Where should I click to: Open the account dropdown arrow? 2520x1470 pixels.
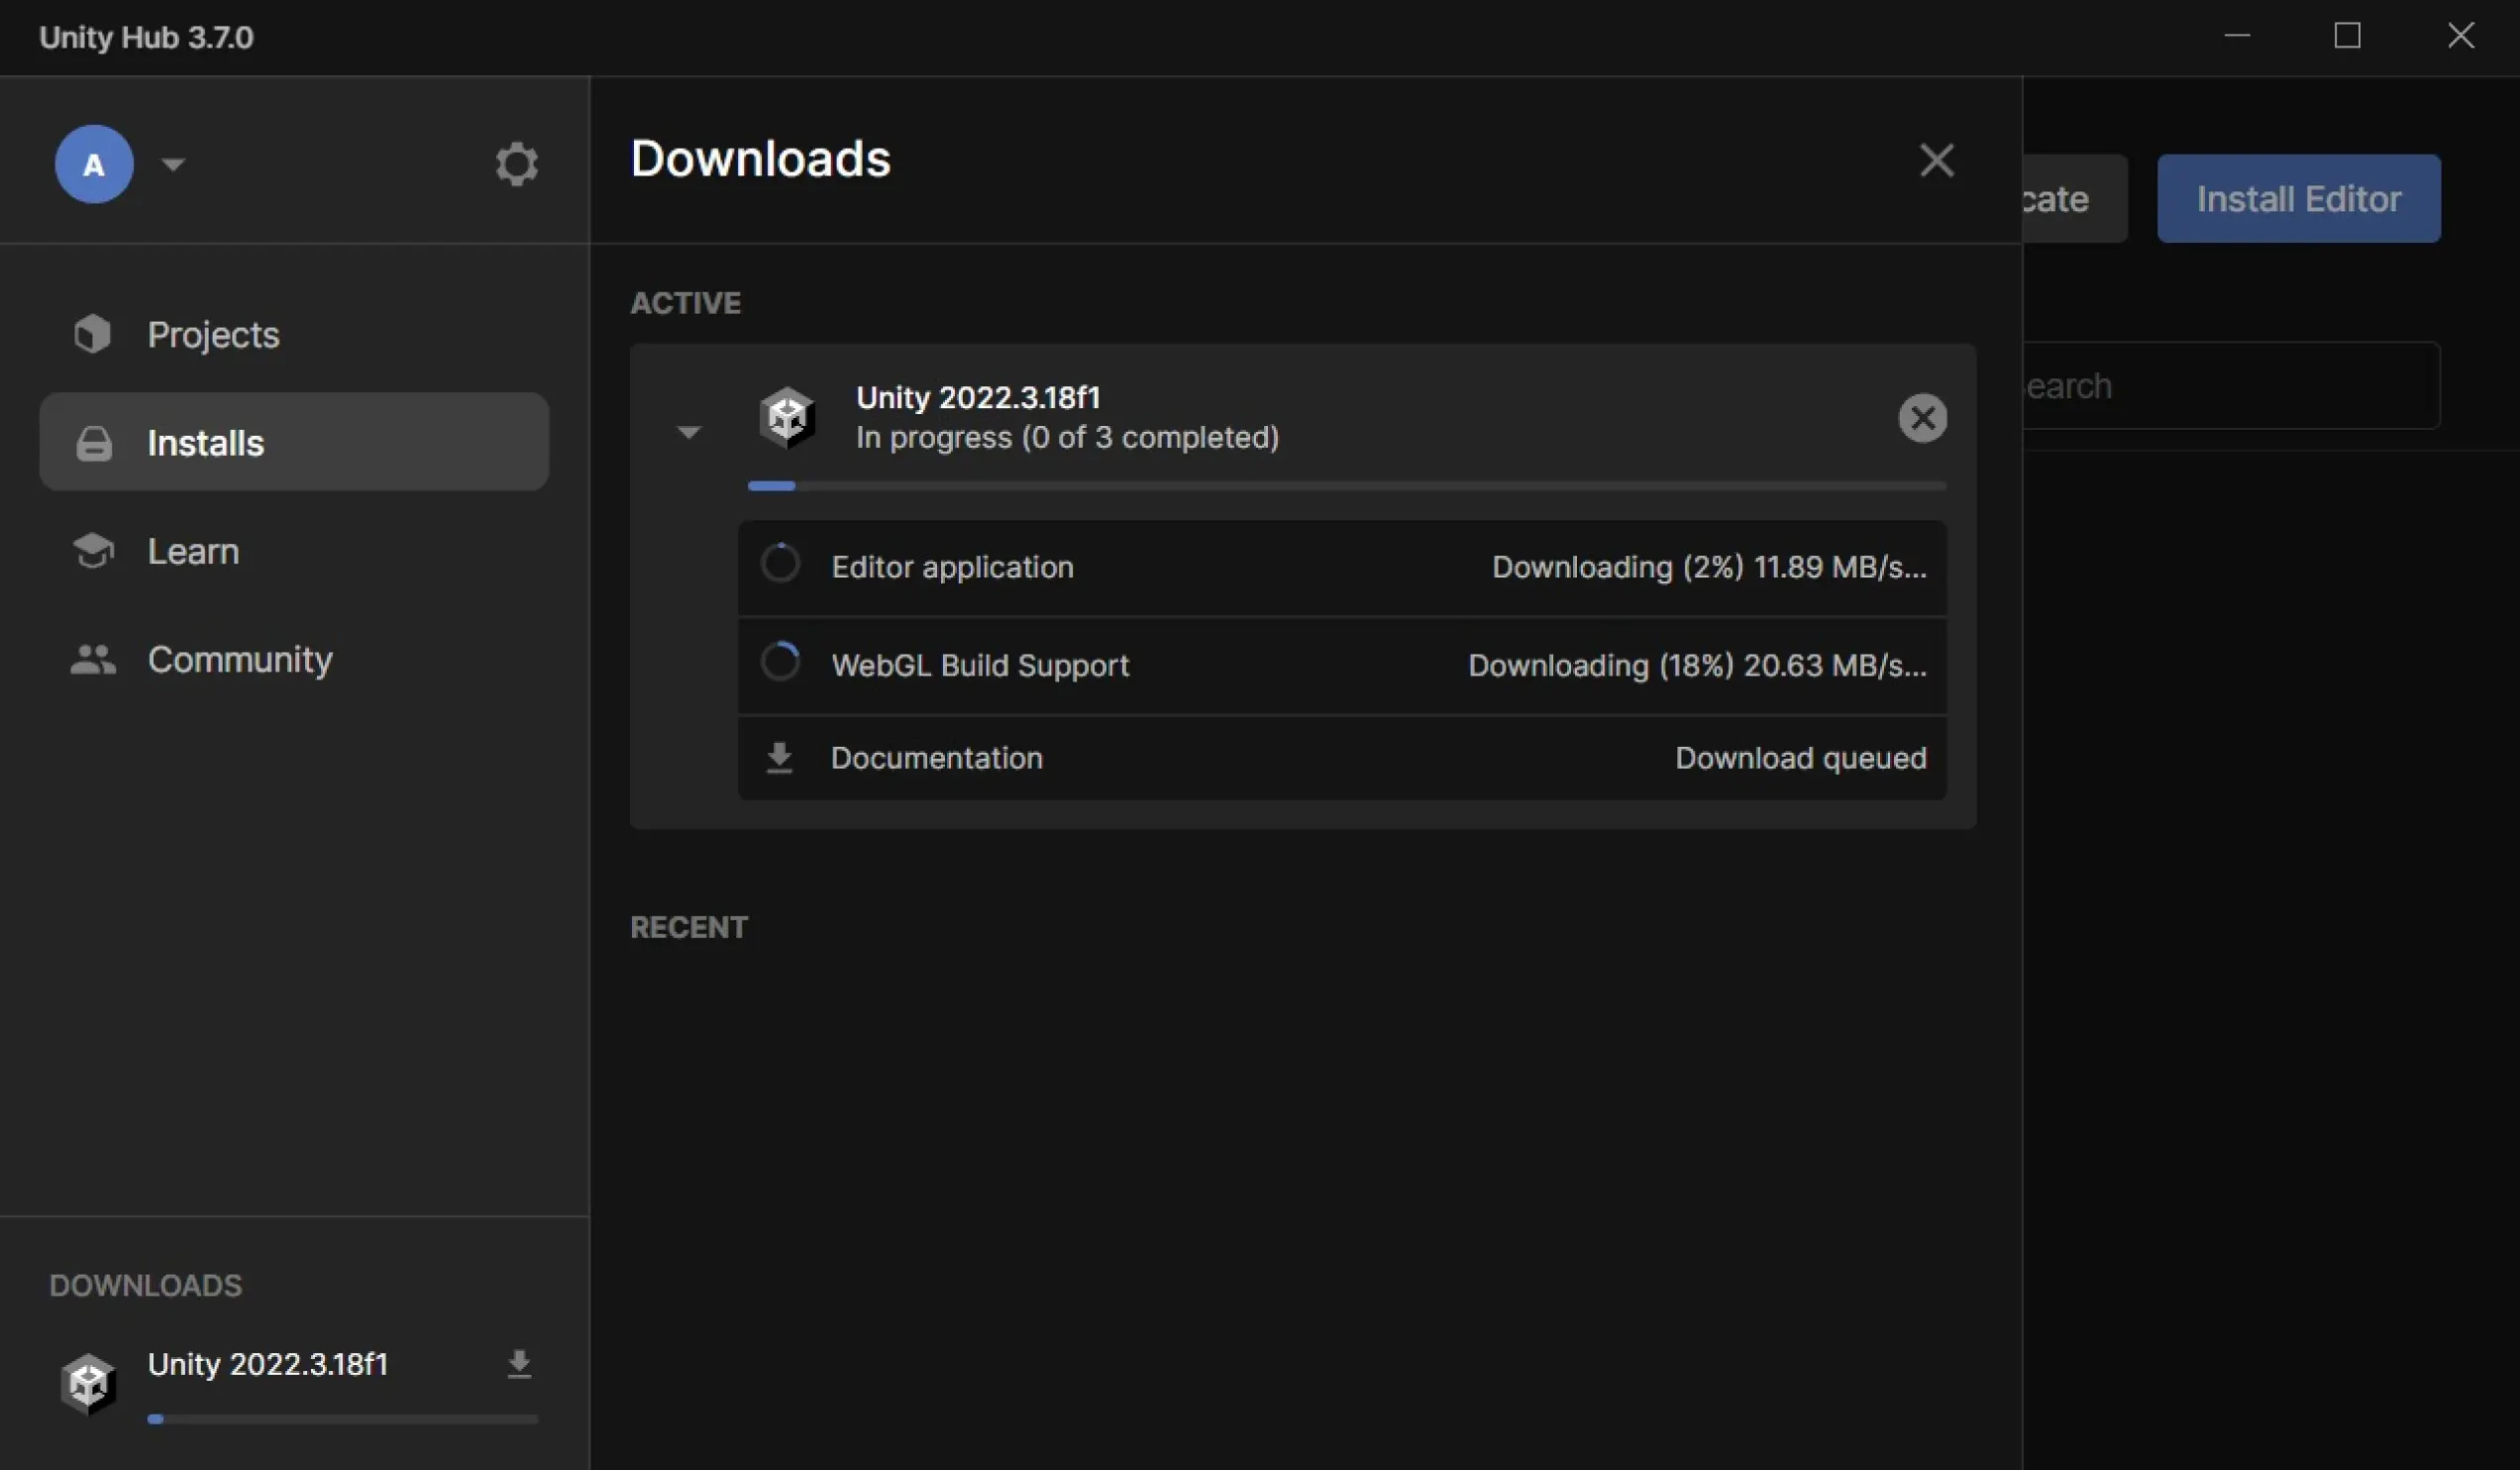(x=173, y=164)
